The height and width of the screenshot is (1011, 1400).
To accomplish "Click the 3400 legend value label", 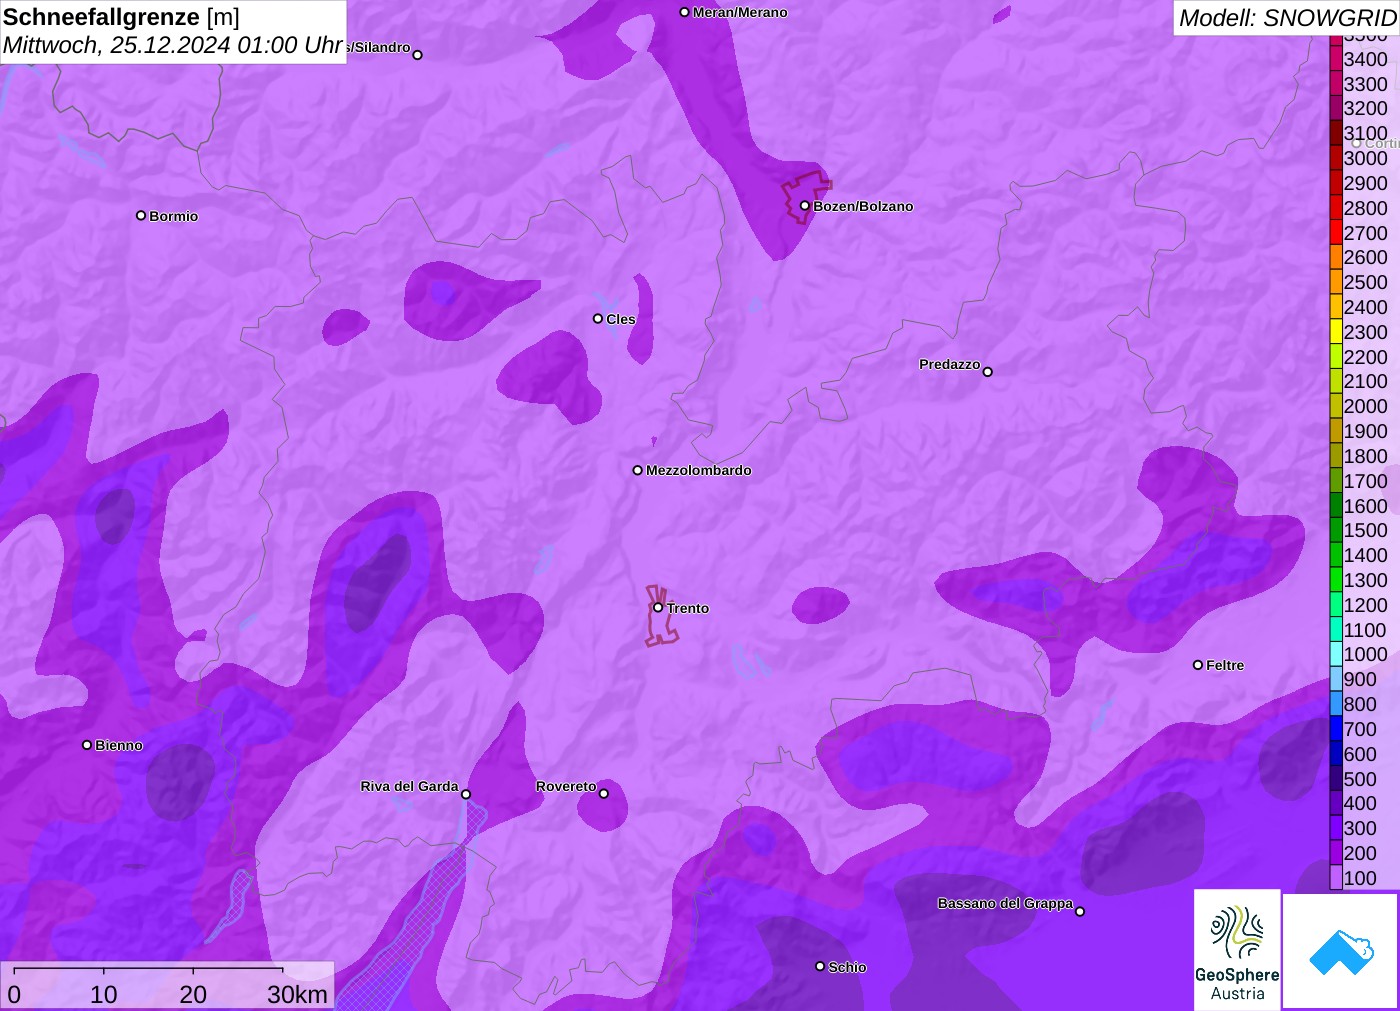I will click(1365, 59).
